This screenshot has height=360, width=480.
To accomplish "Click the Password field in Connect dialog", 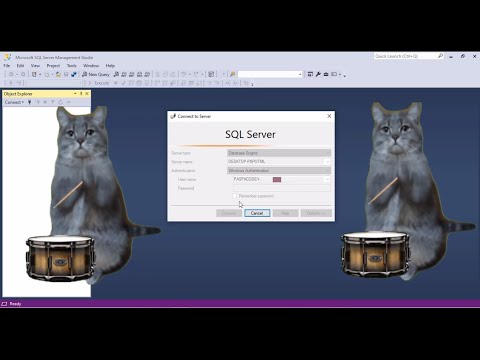I will tap(282, 188).
